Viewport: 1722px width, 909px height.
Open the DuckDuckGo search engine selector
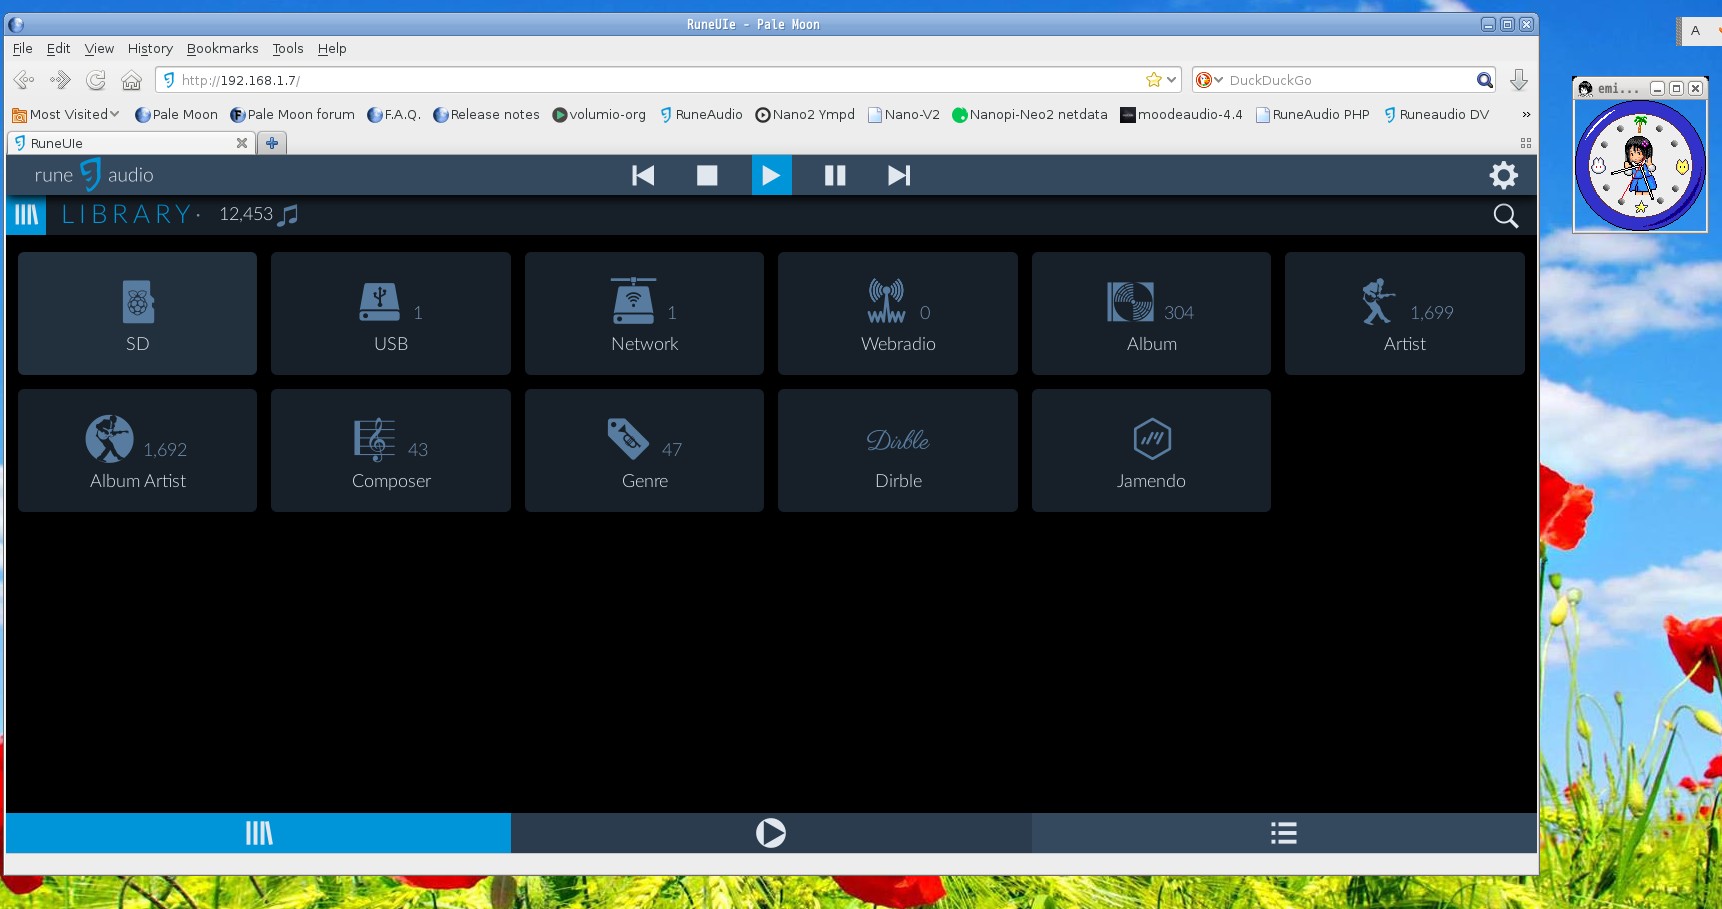1209,80
